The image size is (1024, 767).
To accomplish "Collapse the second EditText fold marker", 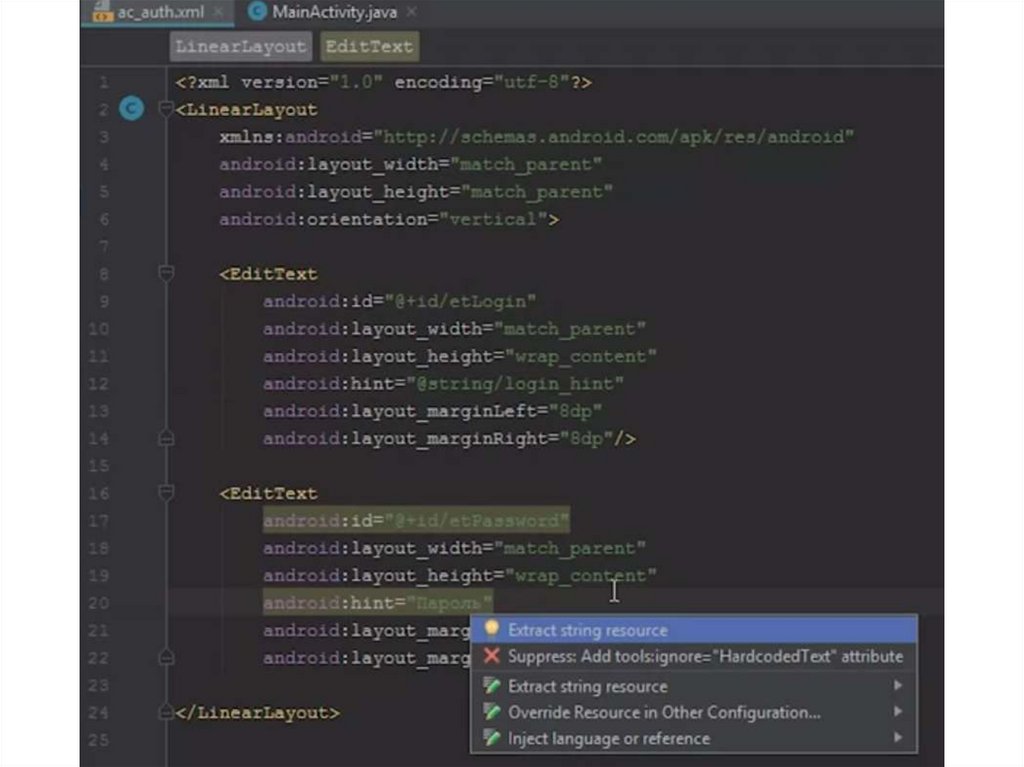I will point(166,493).
